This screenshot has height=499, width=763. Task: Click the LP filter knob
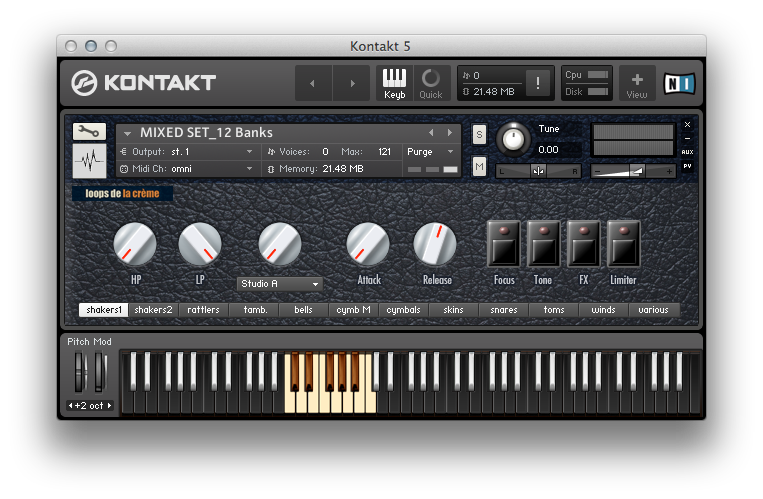200,244
